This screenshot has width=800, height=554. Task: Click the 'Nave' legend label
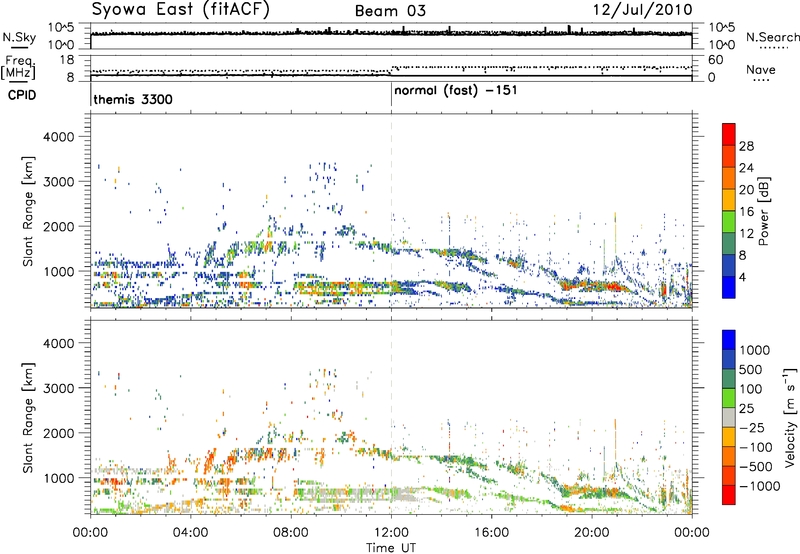click(761, 70)
